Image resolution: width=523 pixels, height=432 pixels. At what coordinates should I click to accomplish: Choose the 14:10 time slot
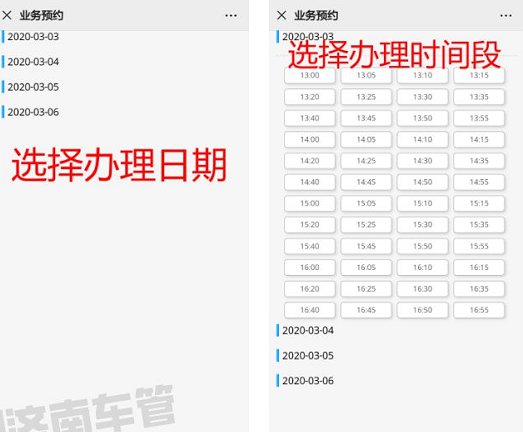point(423,139)
